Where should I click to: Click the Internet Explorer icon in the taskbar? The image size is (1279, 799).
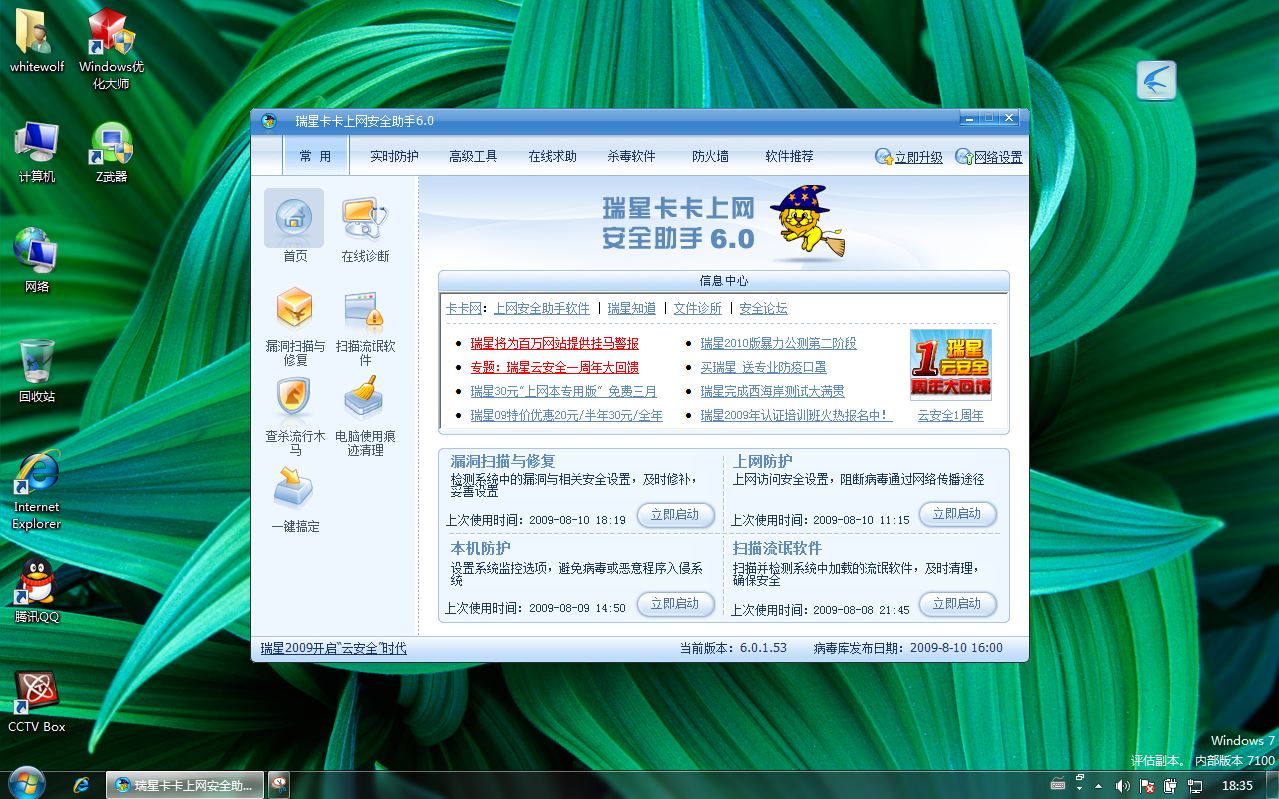tap(82, 785)
